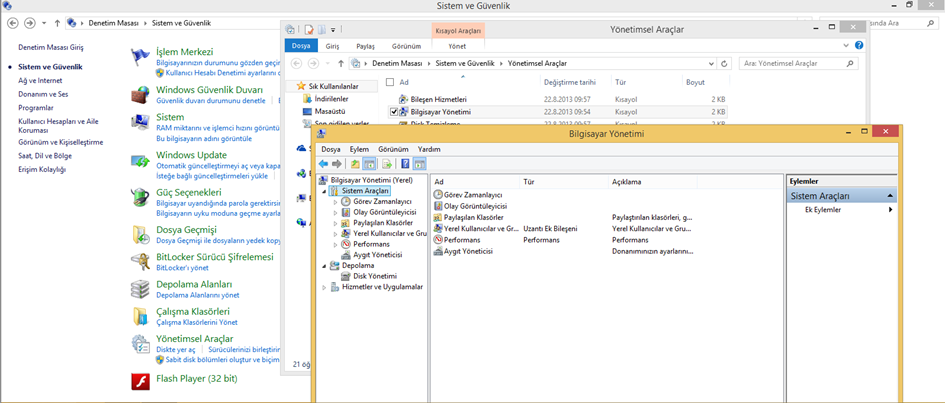This screenshot has width=945, height=403.
Task: Open the Yönet ribbon tab in Explorer
Action: pos(457,46)
